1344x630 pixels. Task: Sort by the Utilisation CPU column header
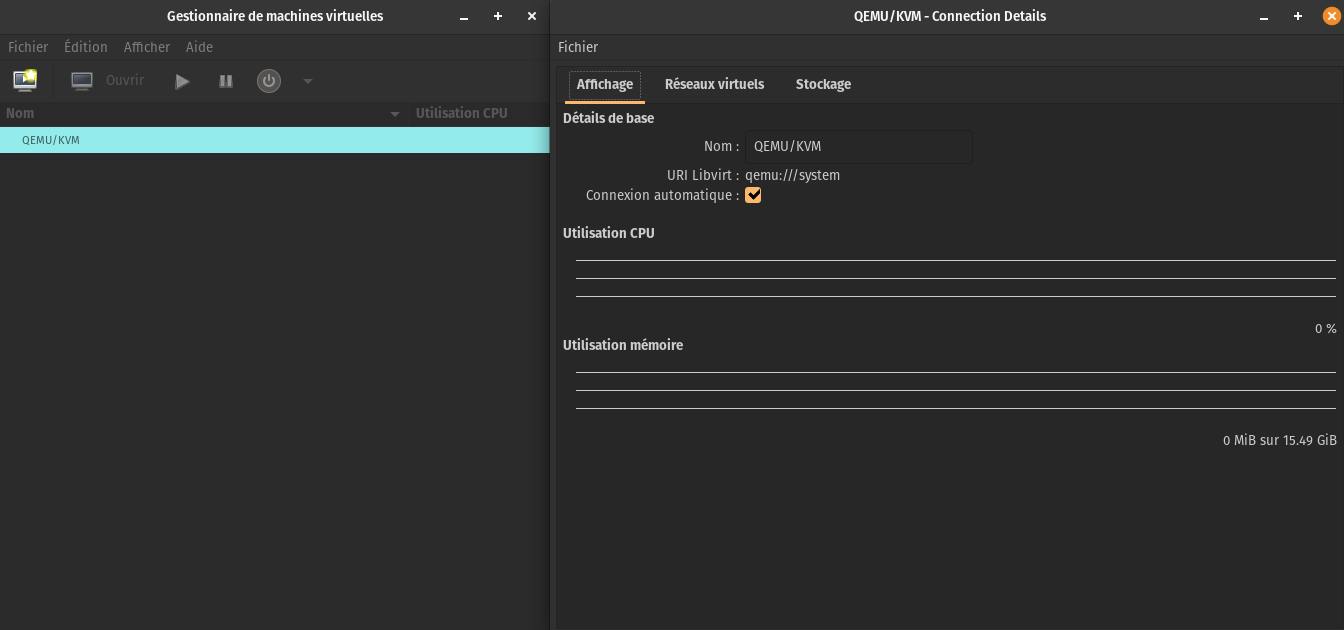[479, 114]
